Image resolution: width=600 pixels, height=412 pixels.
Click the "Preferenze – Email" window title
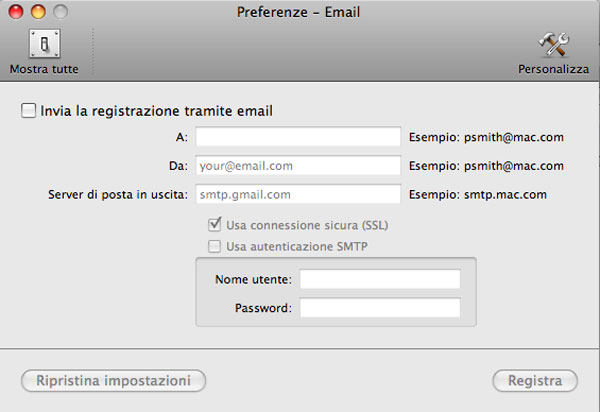299,12
